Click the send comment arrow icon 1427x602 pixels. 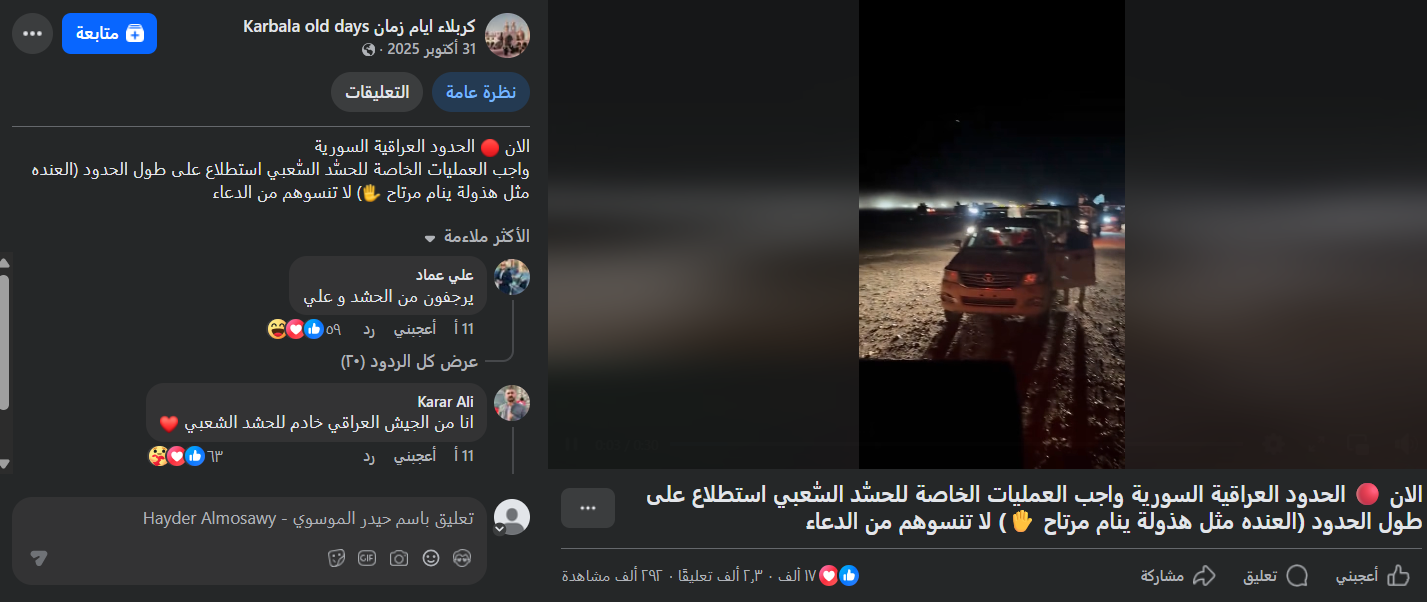coord(38,558)
